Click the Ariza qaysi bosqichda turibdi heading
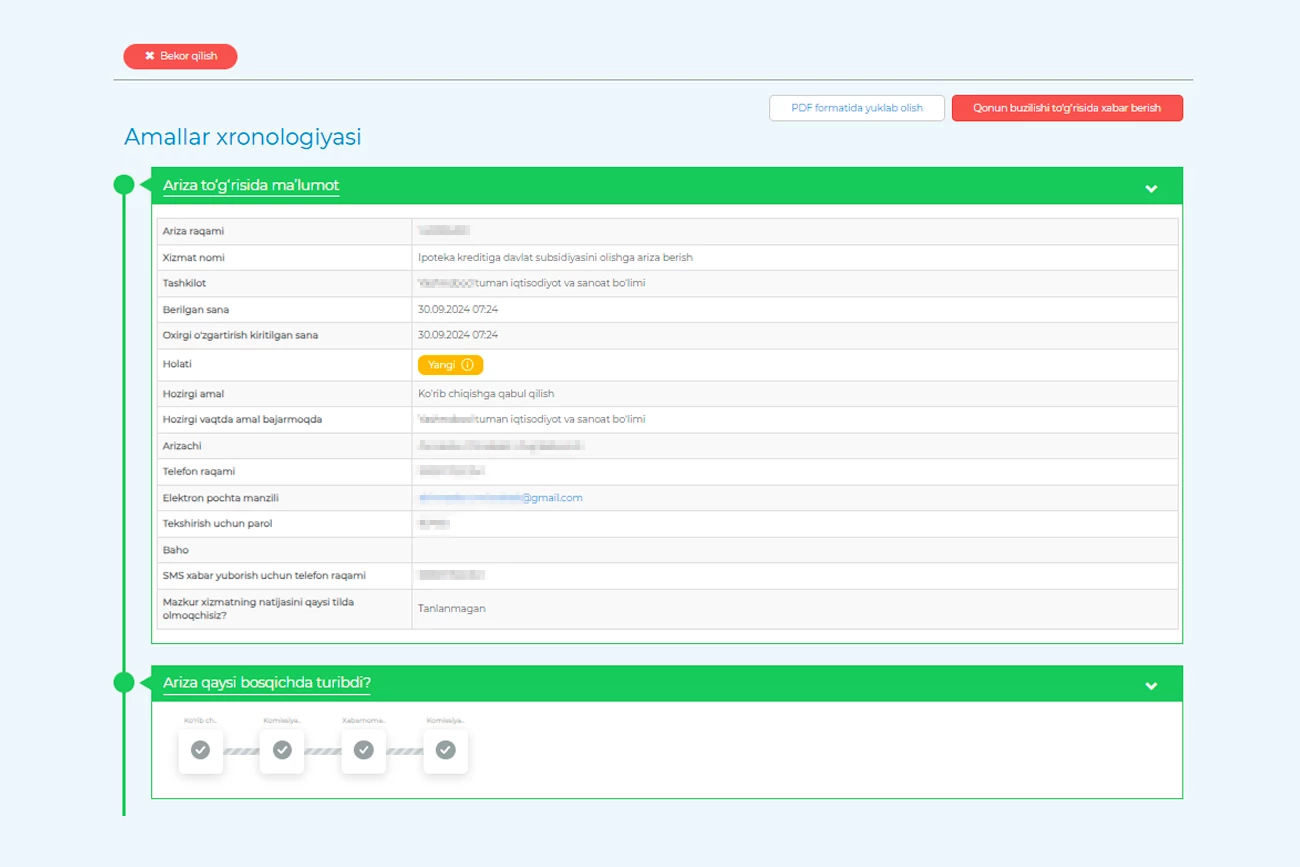Screen dimensions: 1300x867 [x=267, y=683]
